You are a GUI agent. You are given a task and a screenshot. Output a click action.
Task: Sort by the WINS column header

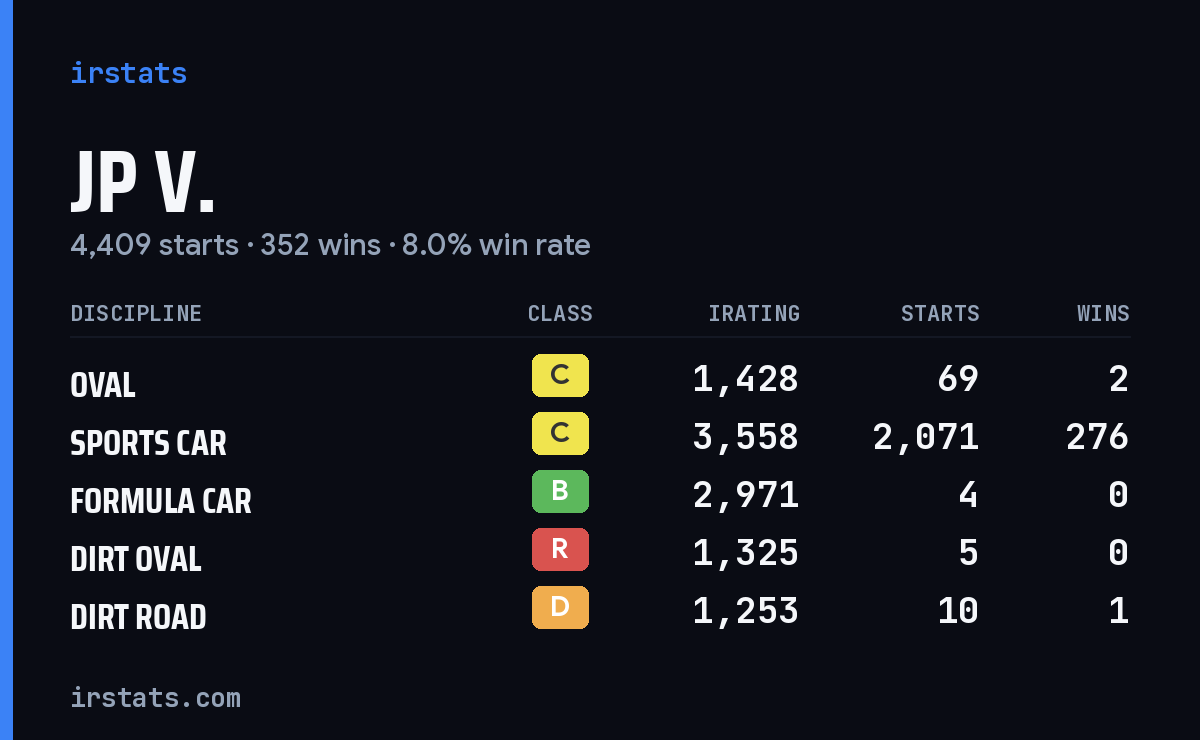[x=1103, y=314]
